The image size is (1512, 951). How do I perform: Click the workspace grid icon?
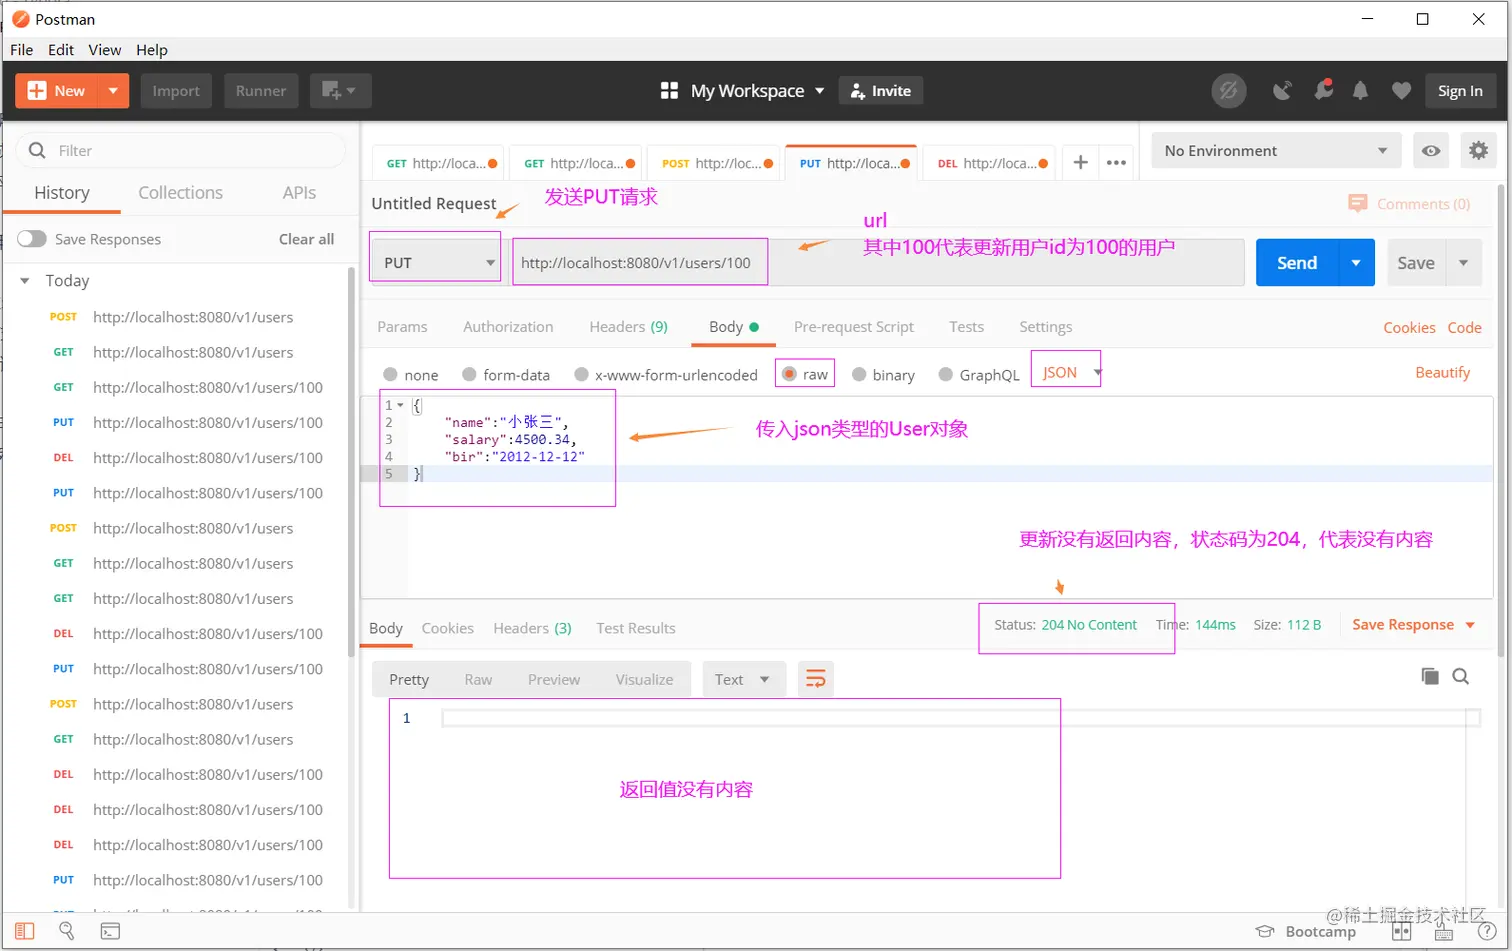(669, 91)
